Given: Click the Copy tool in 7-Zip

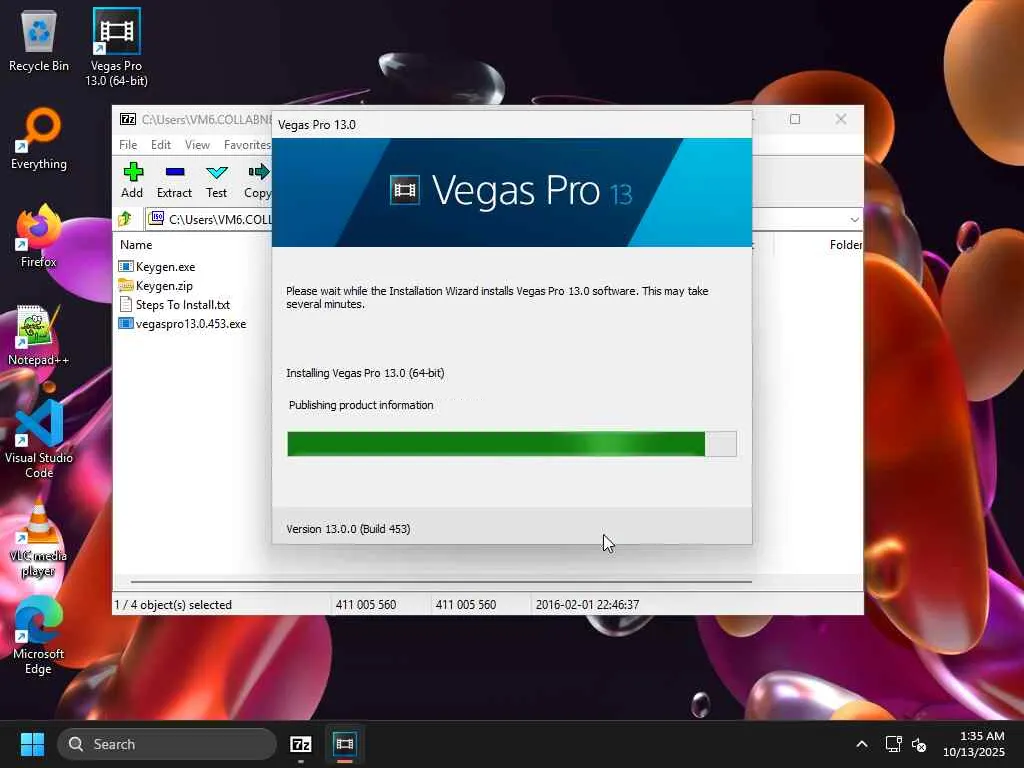Looking at the screenshot, I should [258, 180].
